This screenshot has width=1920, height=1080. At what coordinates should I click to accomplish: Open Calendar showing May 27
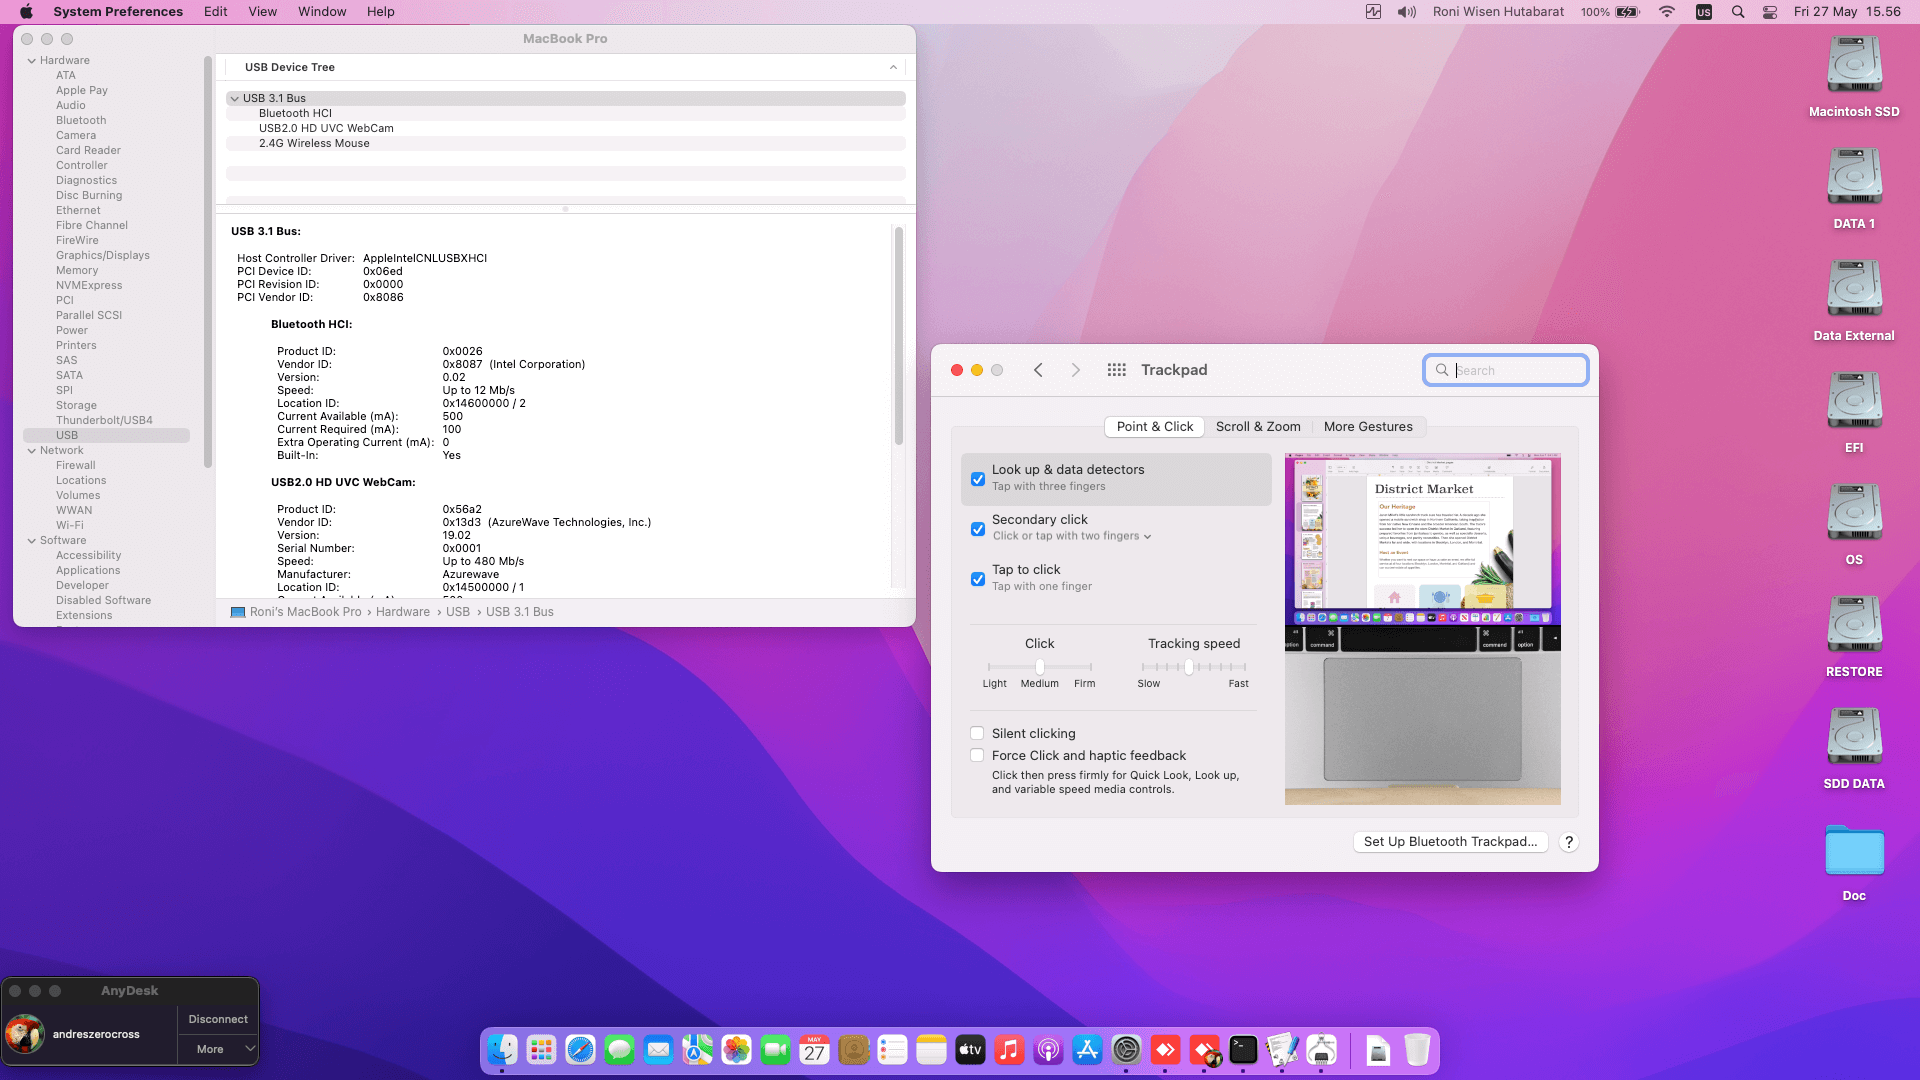(x=814, y=1050)
